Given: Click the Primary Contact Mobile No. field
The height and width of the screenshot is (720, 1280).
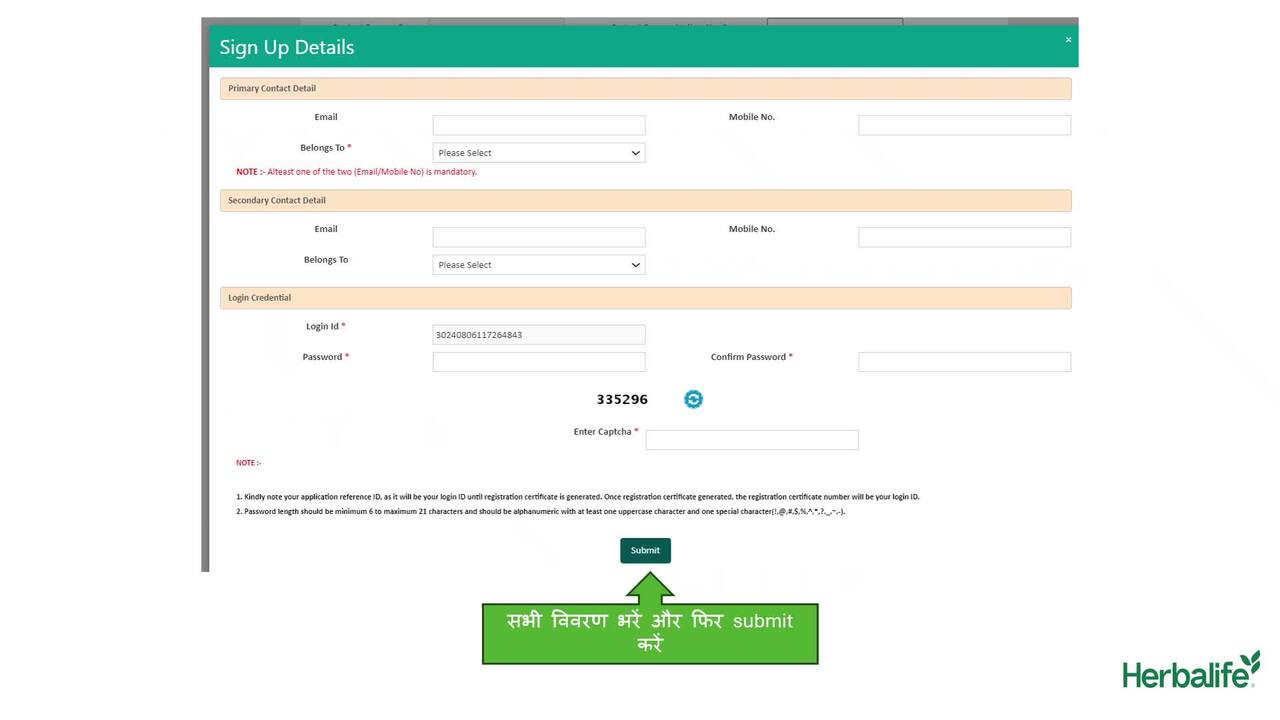Looking at the screenshot, I should point(964,125).
